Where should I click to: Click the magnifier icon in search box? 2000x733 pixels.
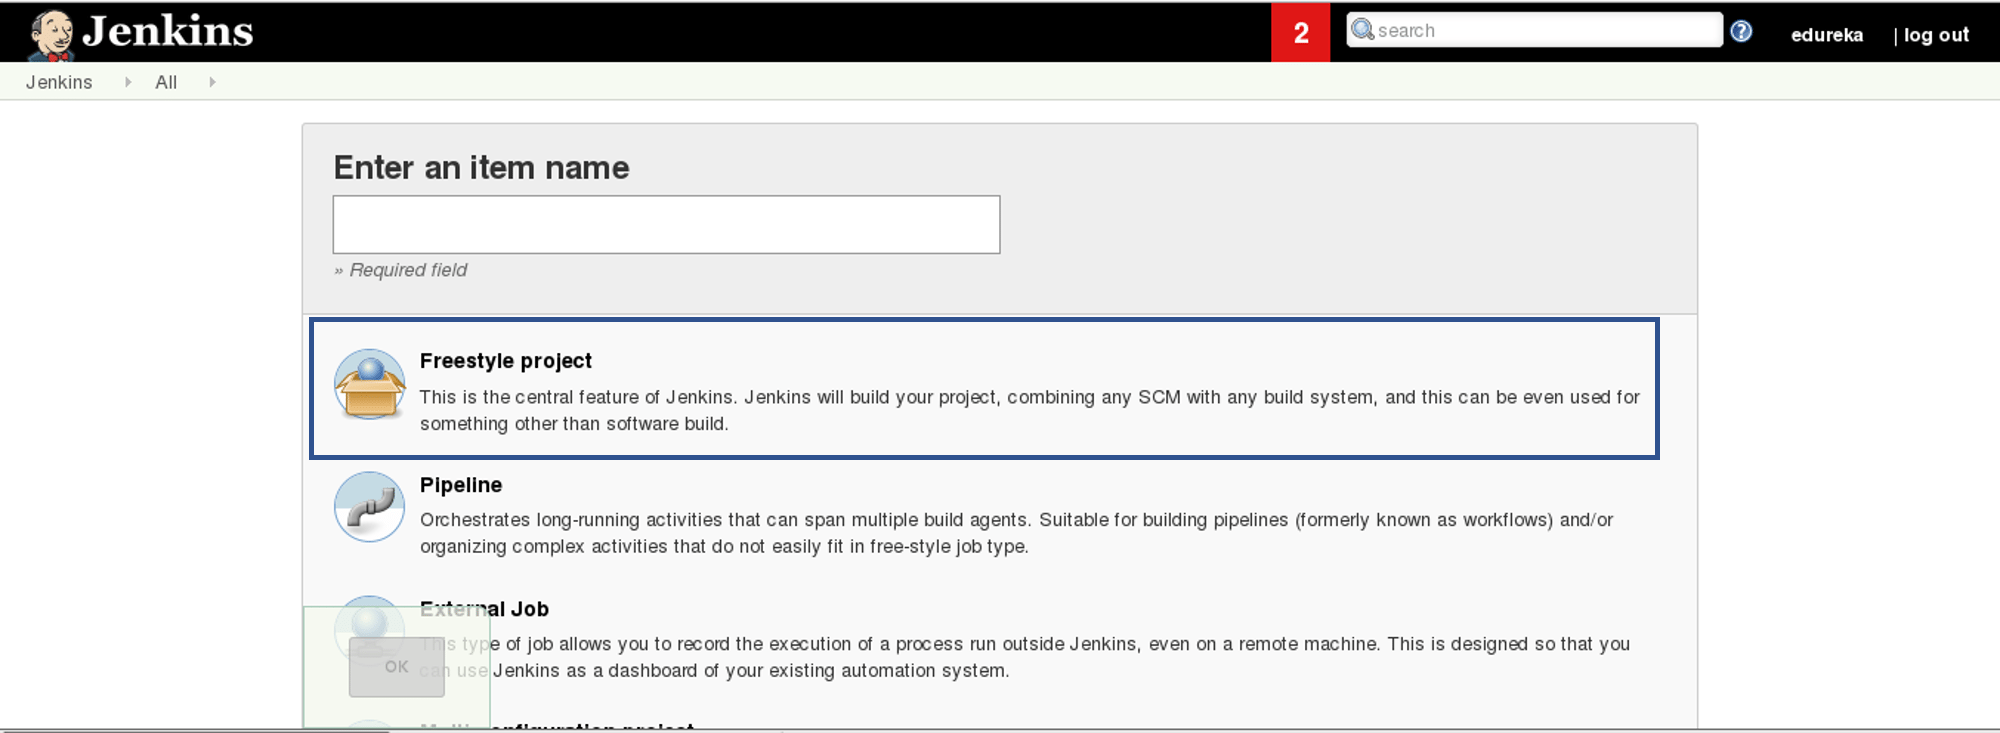(1362, 30)
